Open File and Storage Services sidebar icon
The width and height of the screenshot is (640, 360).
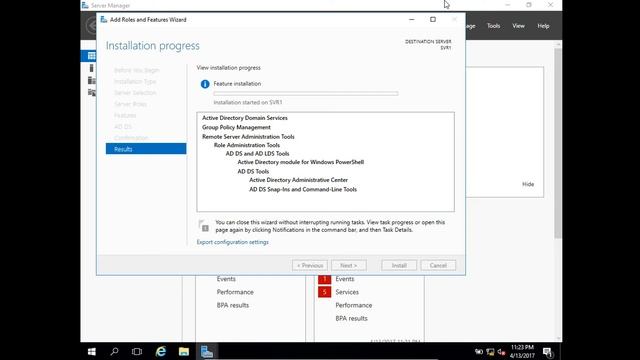92,93
